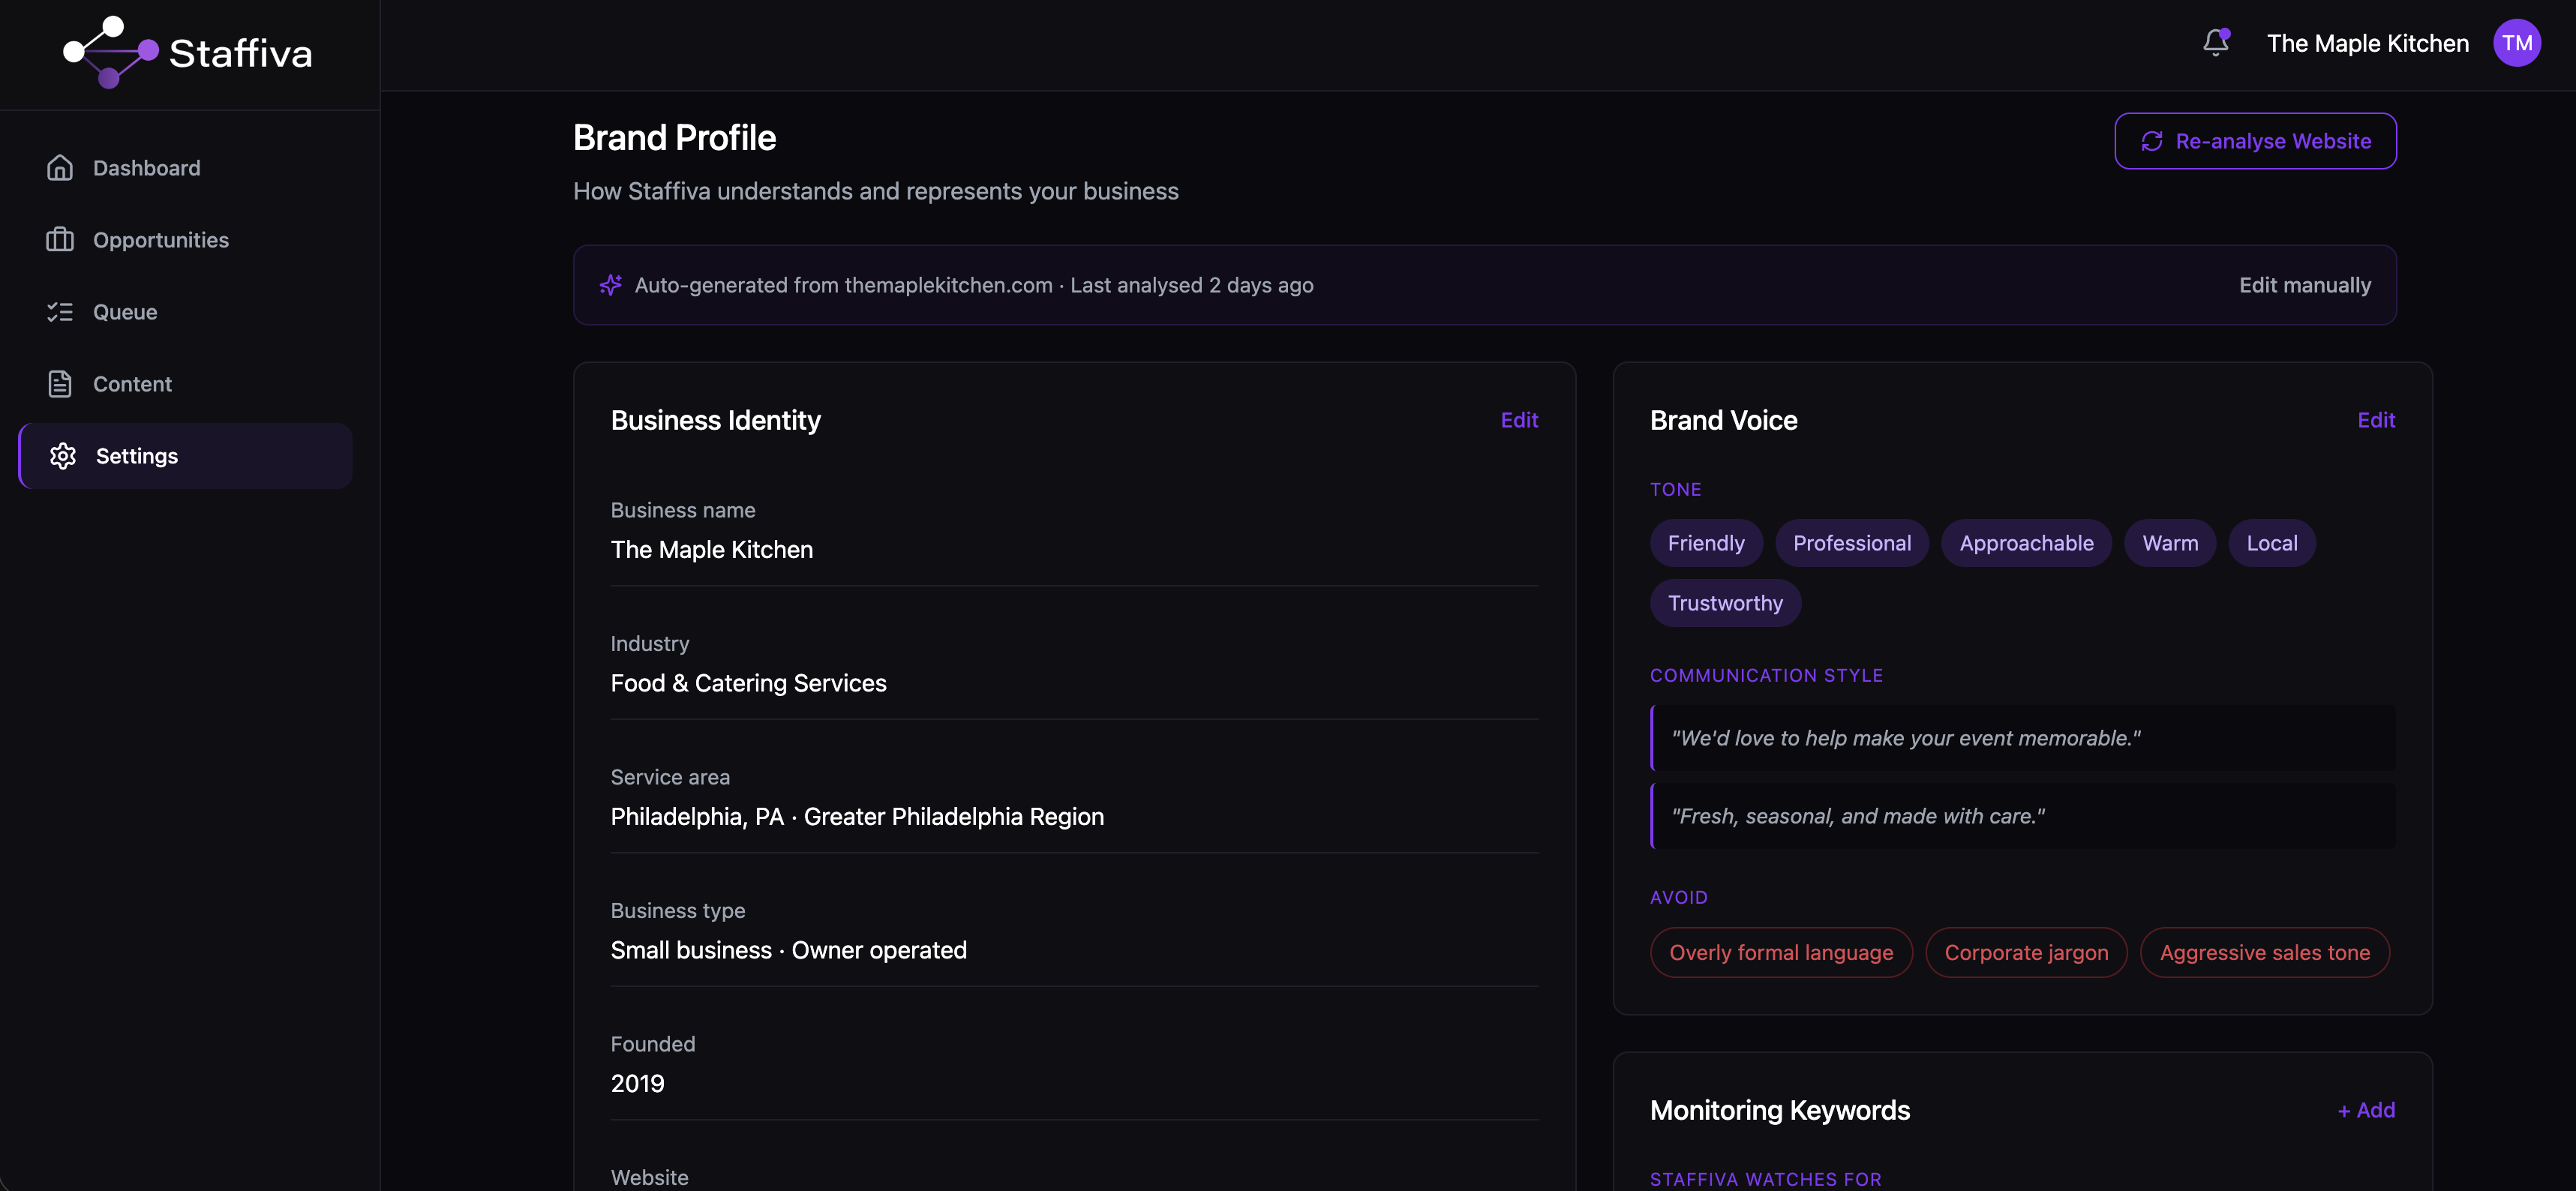Click the Opportunities briefcase icon
Screen dimensions: 2576x1191
point(60,240)
